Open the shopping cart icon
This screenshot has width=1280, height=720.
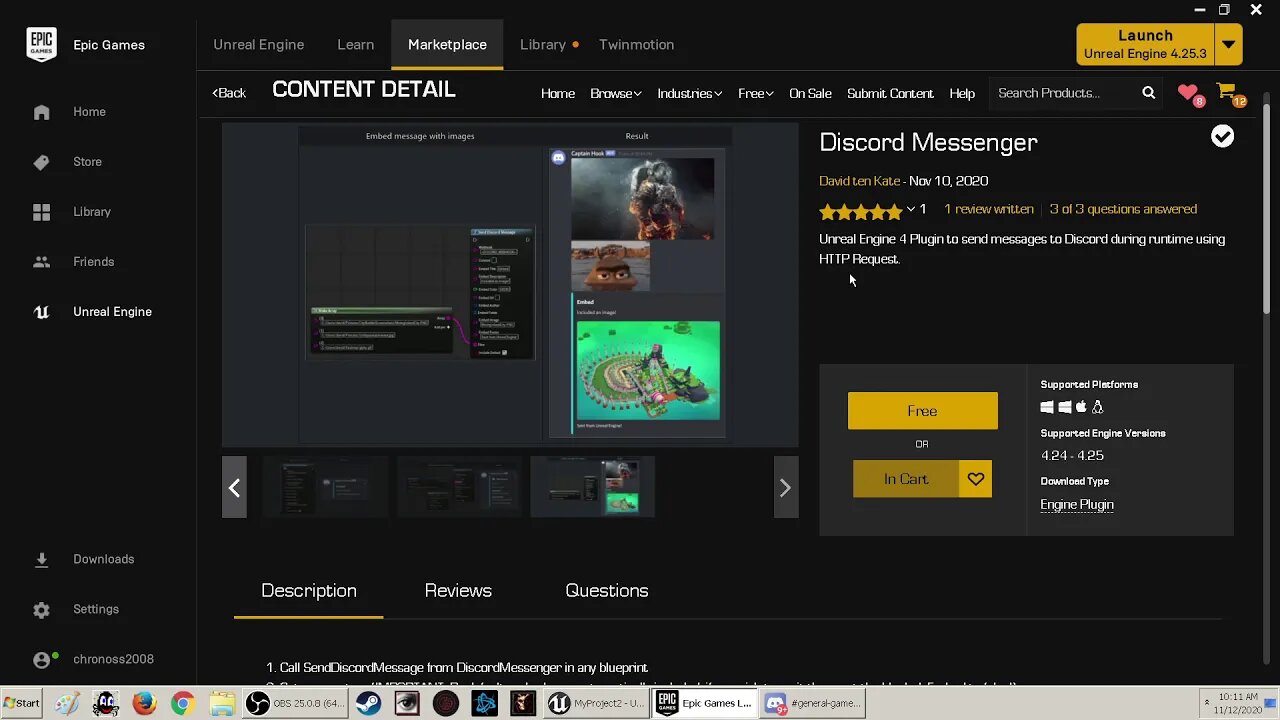[1228, 93]
